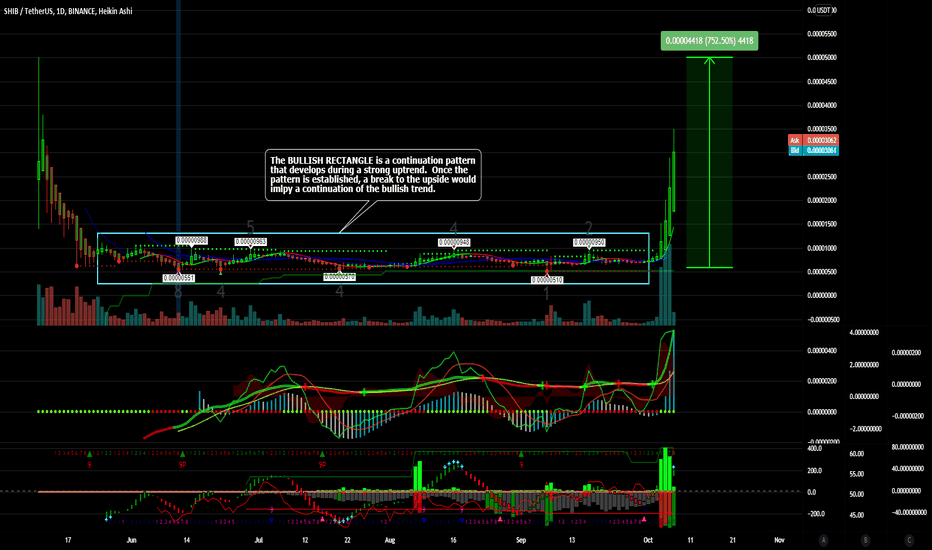
Task: Click the 0.00001000 price axis level
Action: (821, 248)
